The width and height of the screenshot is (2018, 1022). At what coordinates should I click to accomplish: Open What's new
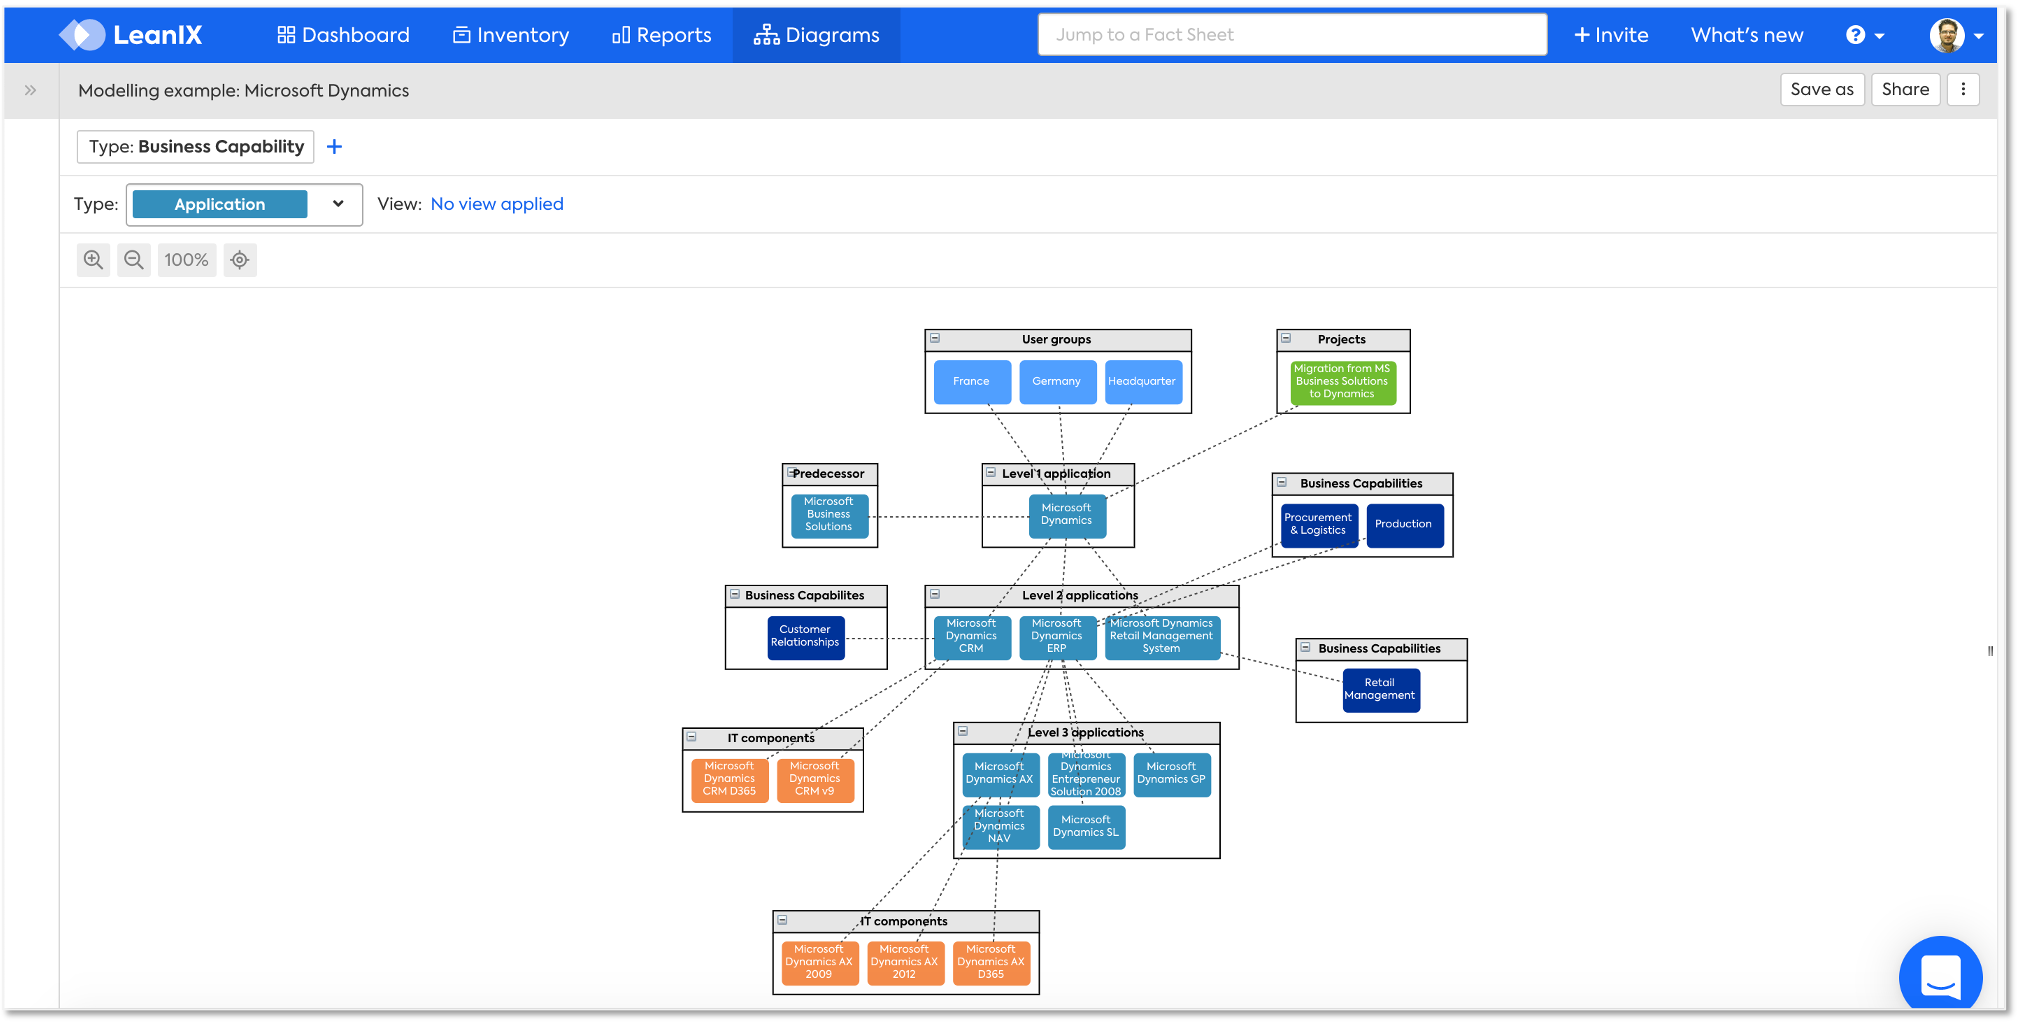pos(1747,35)
